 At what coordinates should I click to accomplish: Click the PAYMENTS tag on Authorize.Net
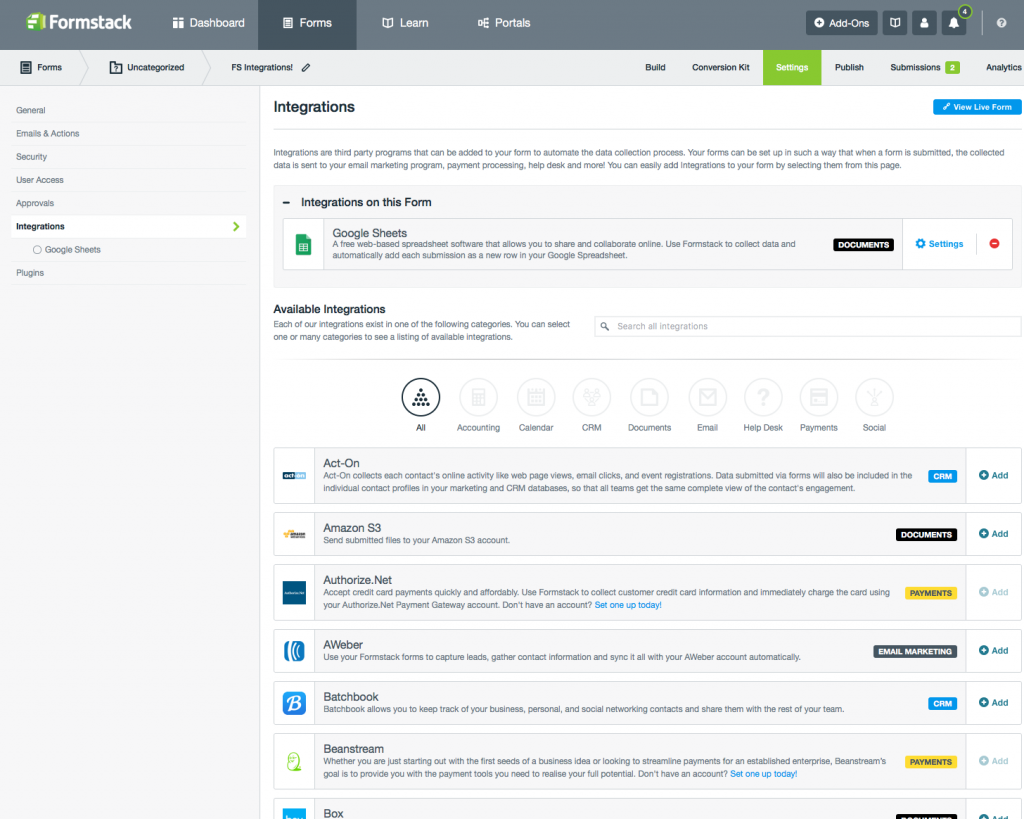(931, 593)
